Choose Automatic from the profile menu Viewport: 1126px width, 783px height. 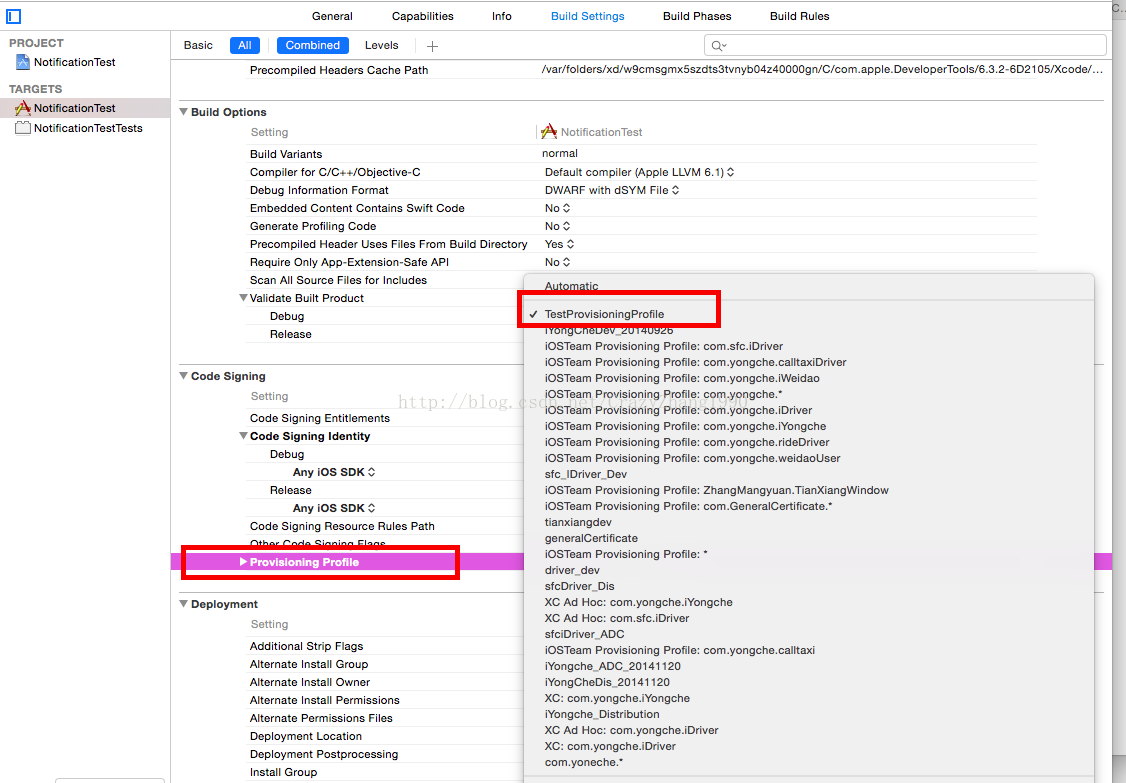571,286
